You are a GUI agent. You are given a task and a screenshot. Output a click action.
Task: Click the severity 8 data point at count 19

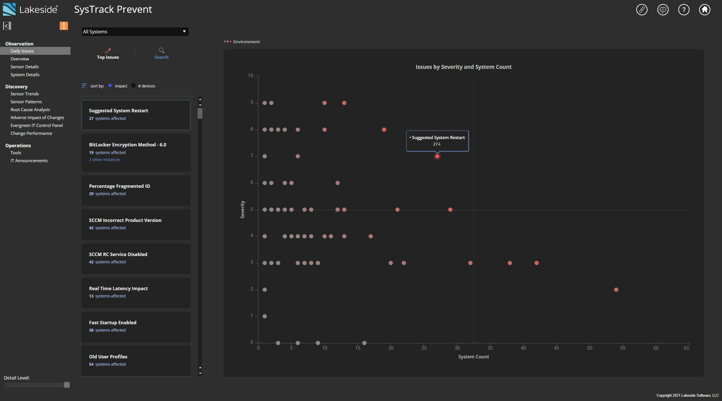(x=384, y=130)
